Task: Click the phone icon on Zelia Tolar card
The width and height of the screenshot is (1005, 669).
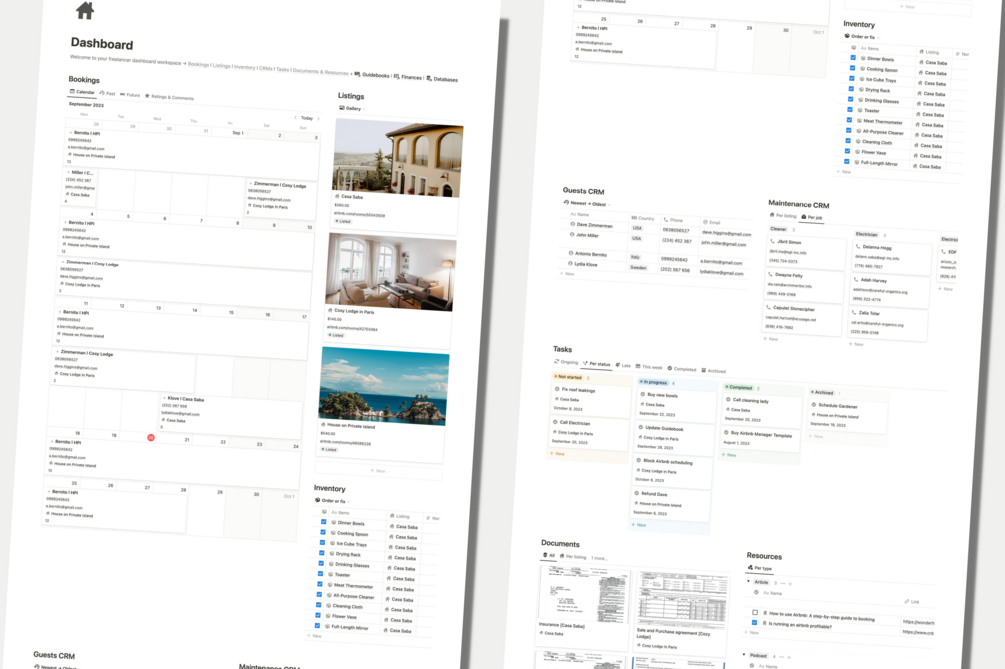Action: pos(854,312)
